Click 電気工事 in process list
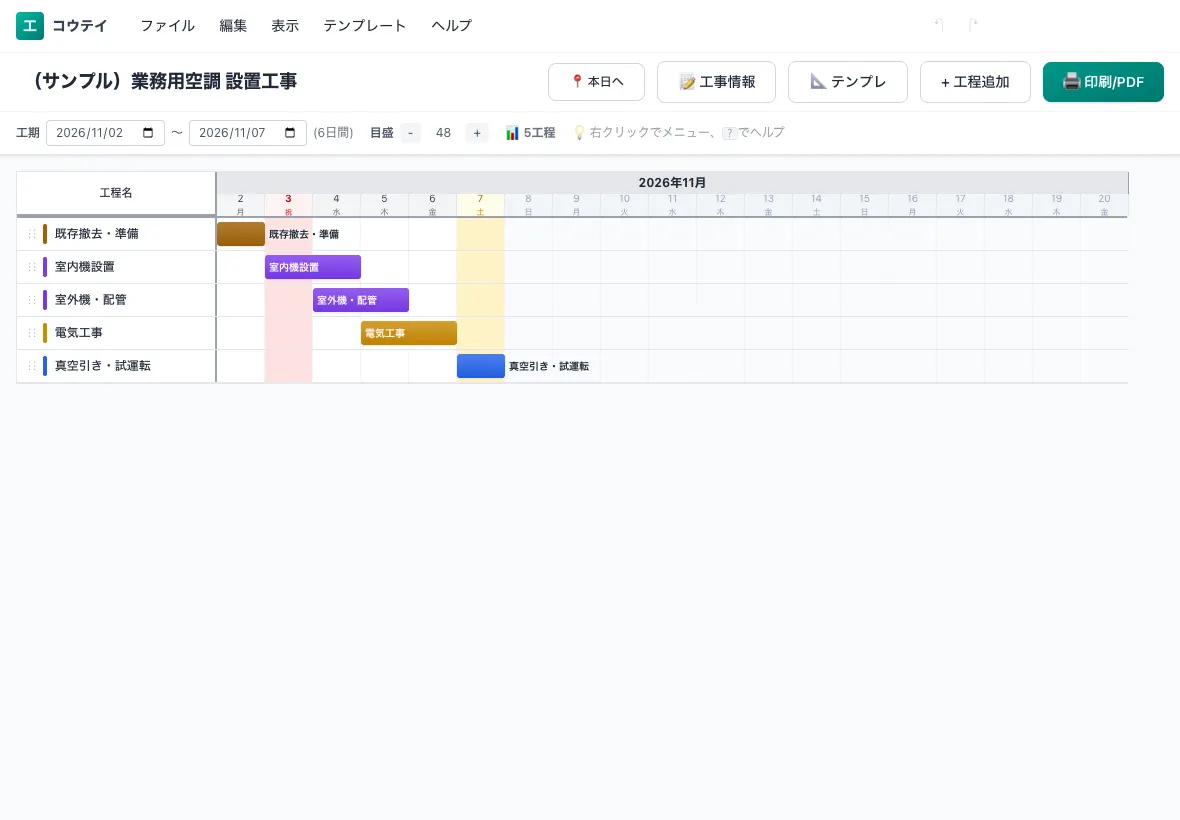This screenshot has height=820, width=1180. (79, 333)
